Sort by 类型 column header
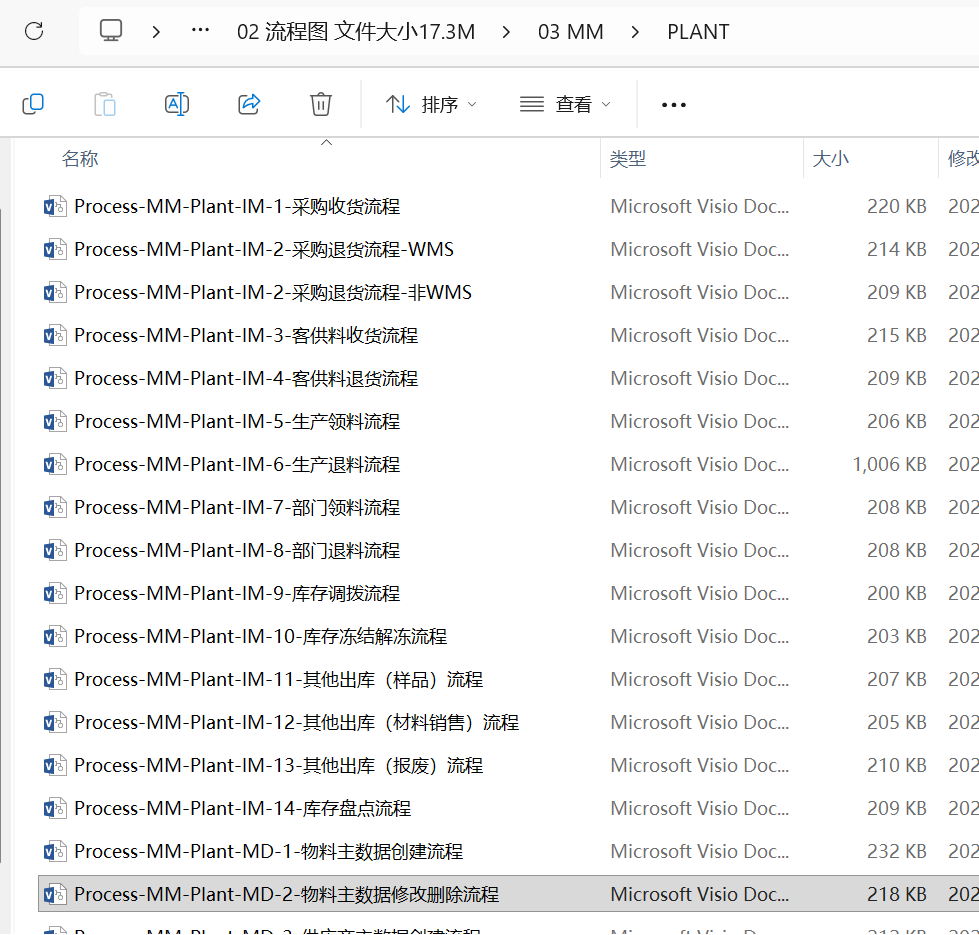Screen dimensions: 979x935 coord(628,159)
